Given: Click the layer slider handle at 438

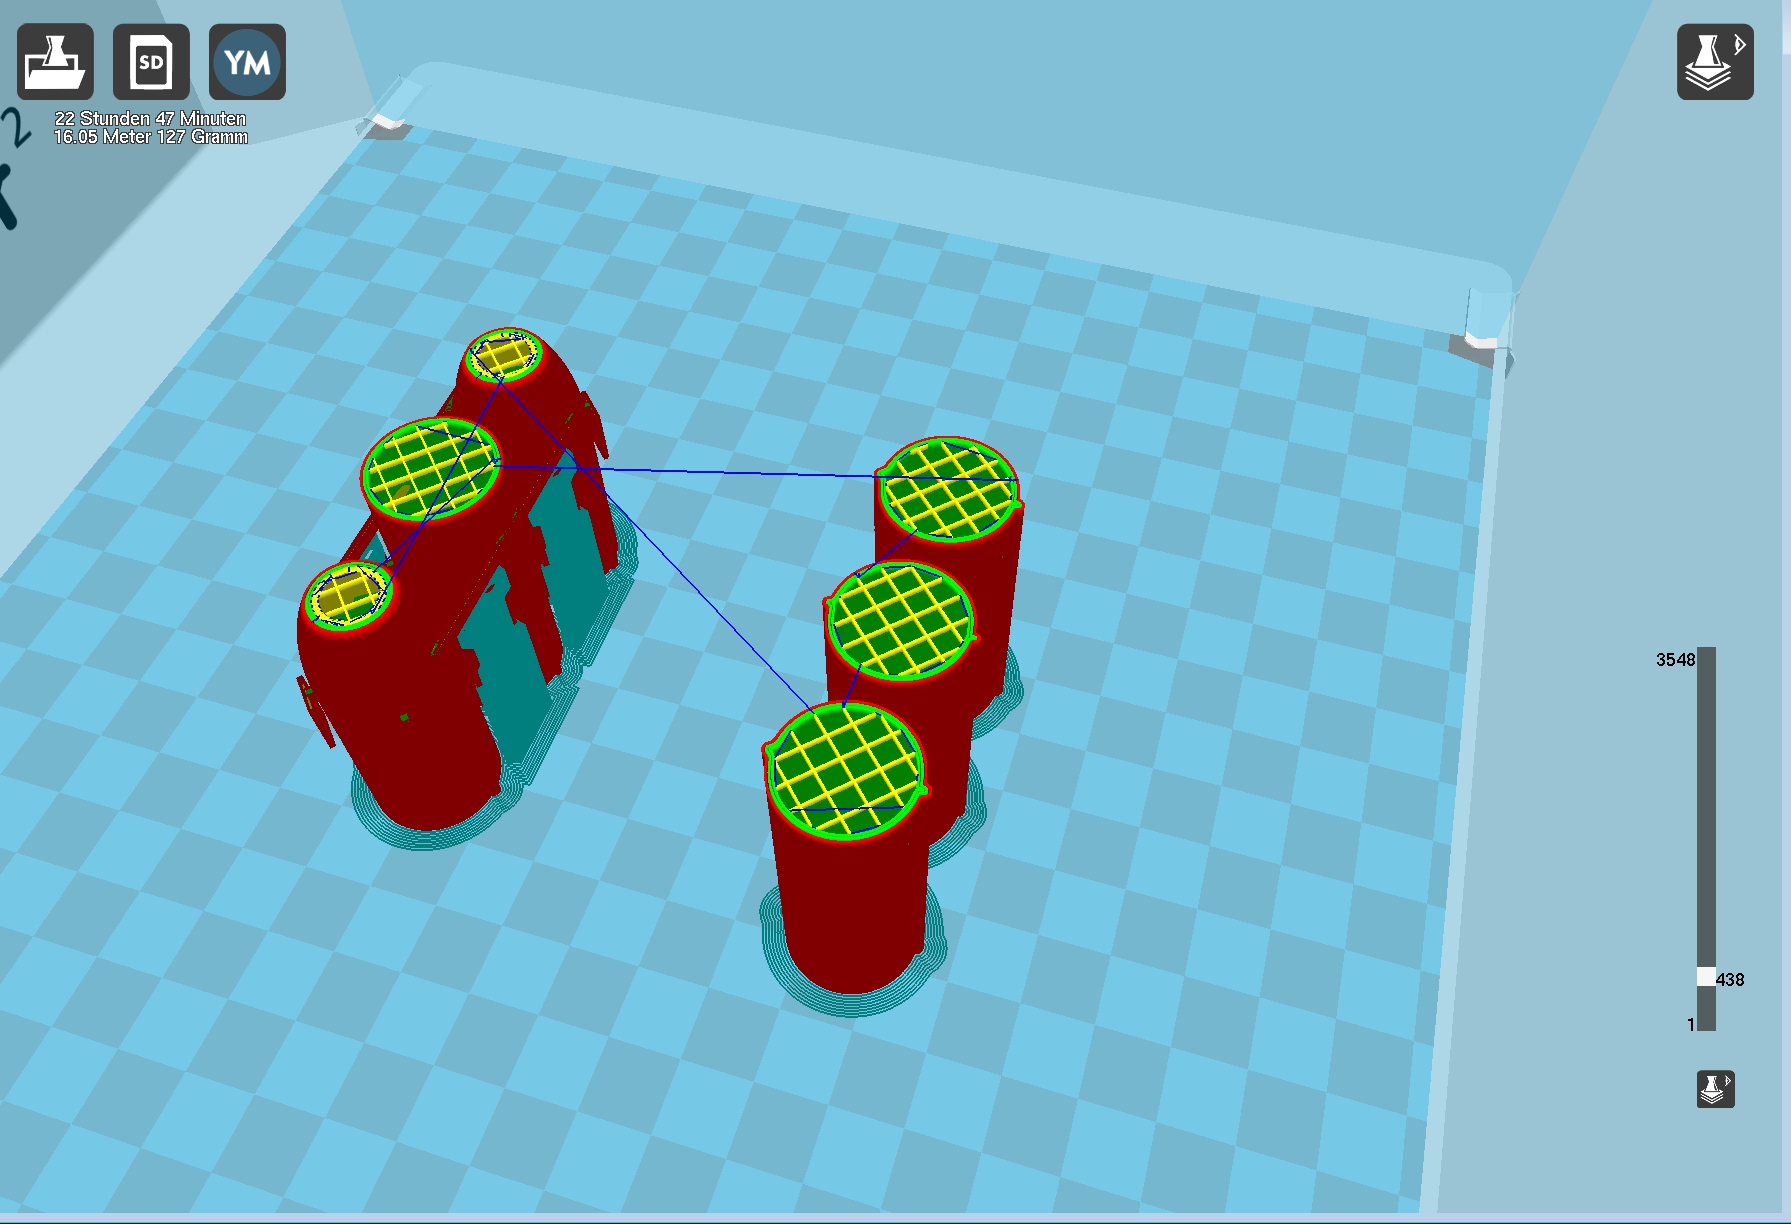Looking at the screenshot, I should pos(1706,977).
